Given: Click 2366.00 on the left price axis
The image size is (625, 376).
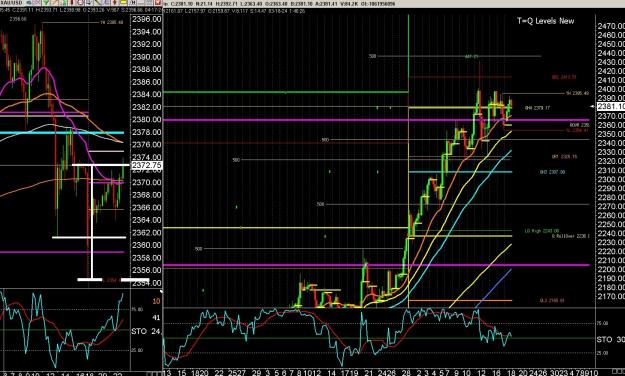Looking at the screenshot, I should (x=147, y=207).
